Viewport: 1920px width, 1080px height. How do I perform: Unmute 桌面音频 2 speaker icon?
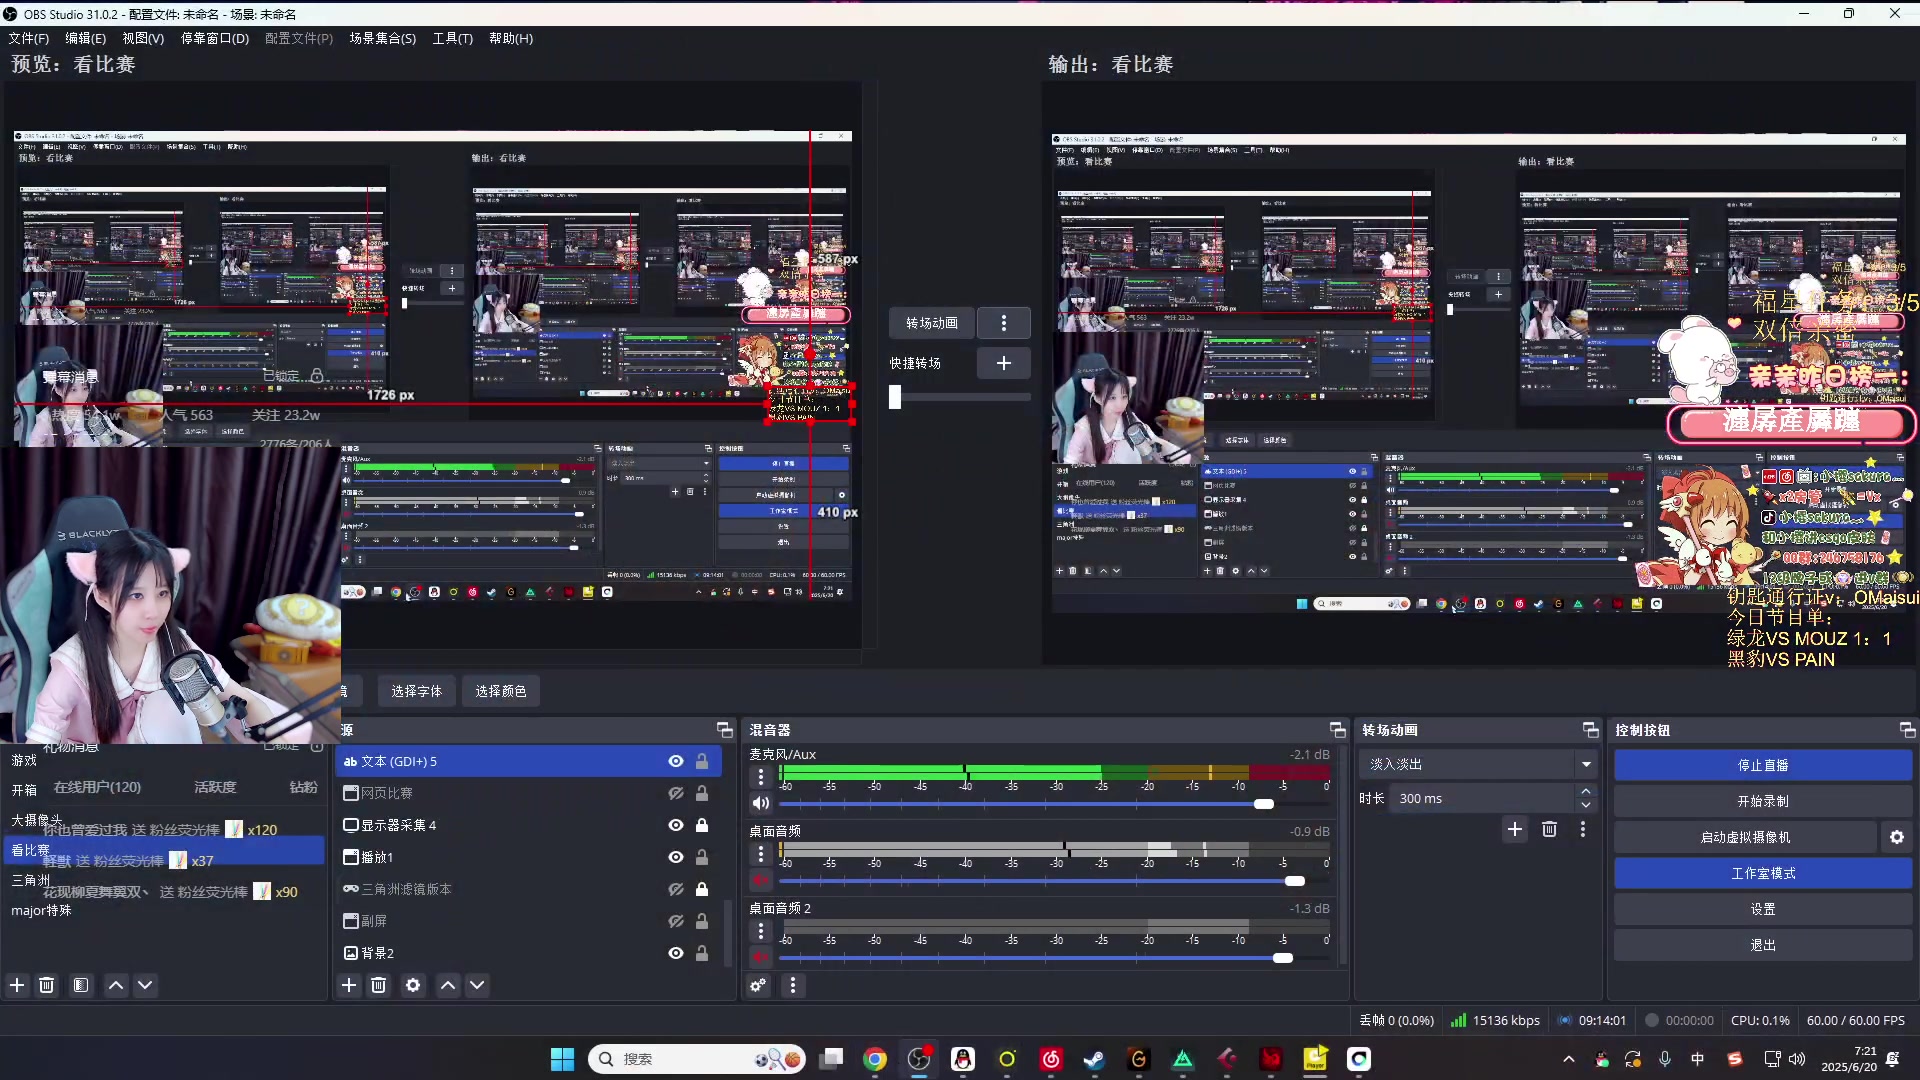click(761, 957)
